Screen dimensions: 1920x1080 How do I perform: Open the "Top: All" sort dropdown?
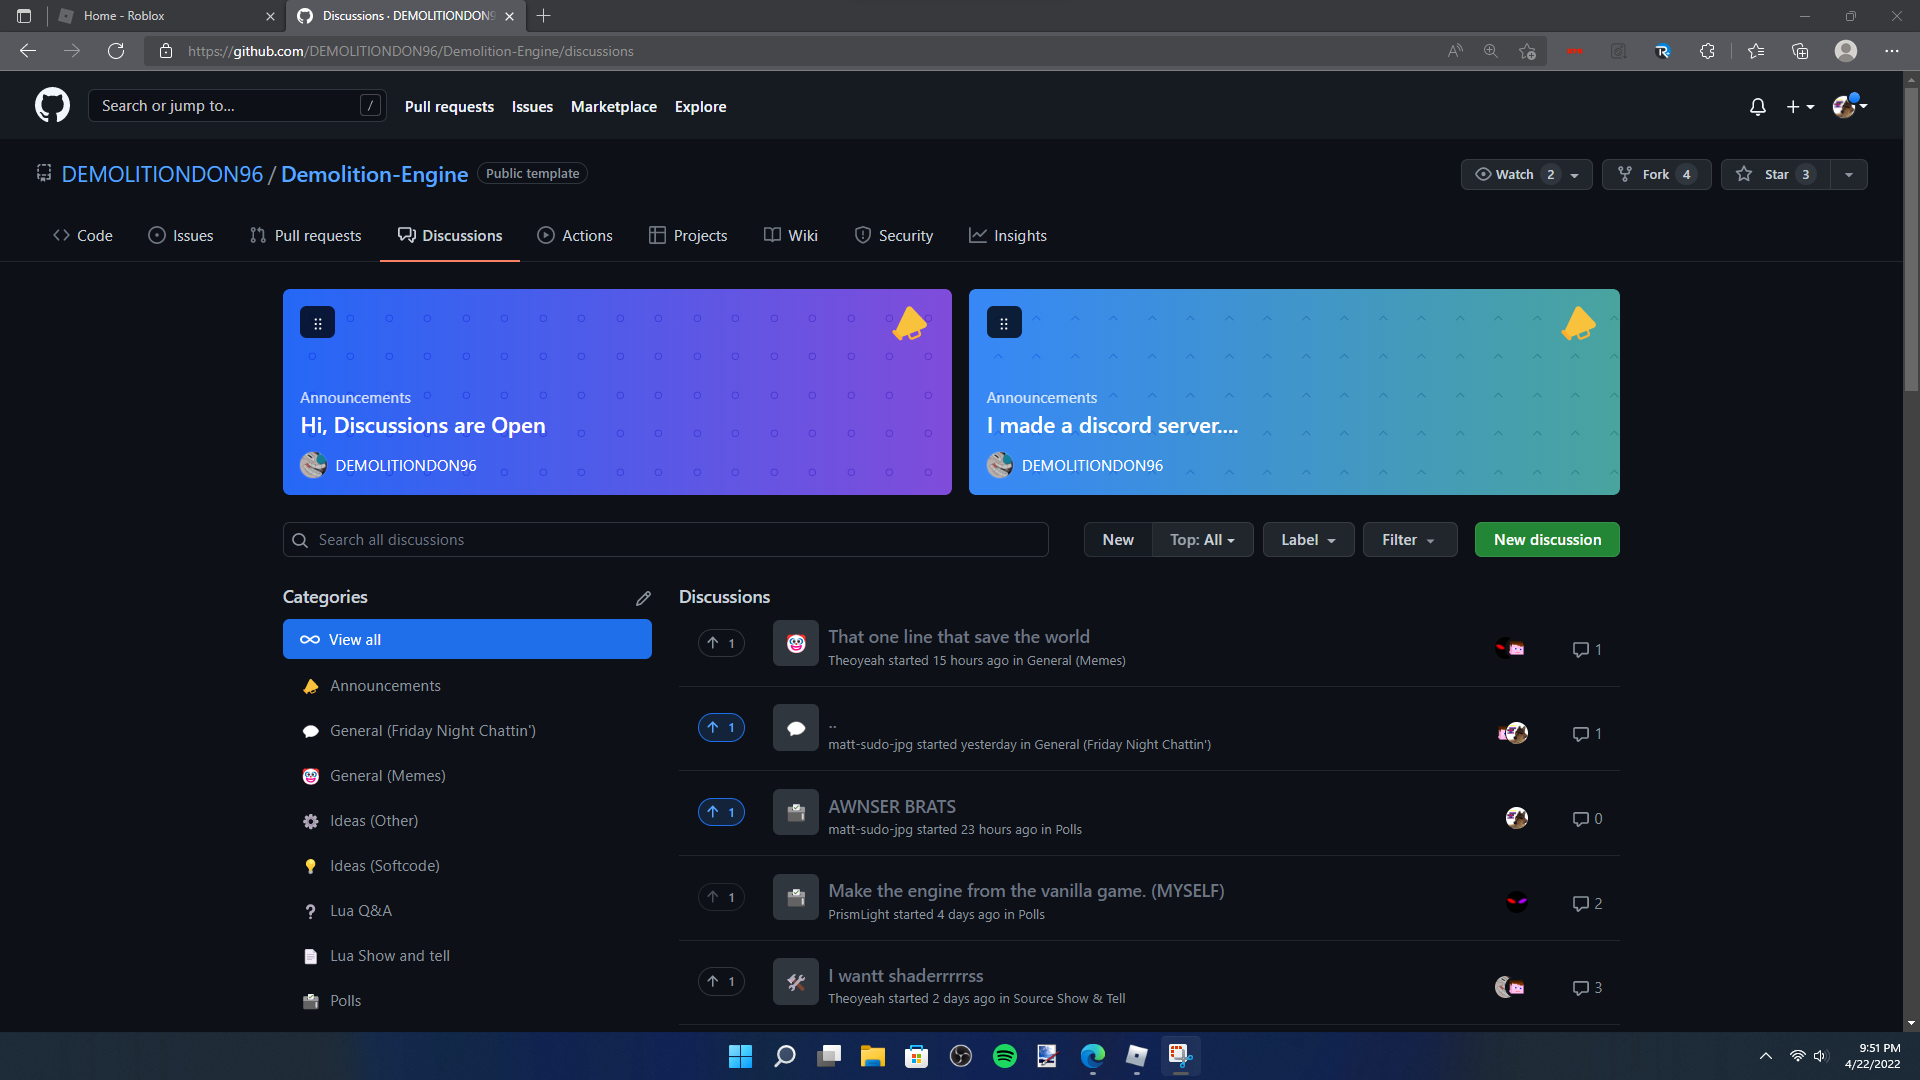point(1202,540)
